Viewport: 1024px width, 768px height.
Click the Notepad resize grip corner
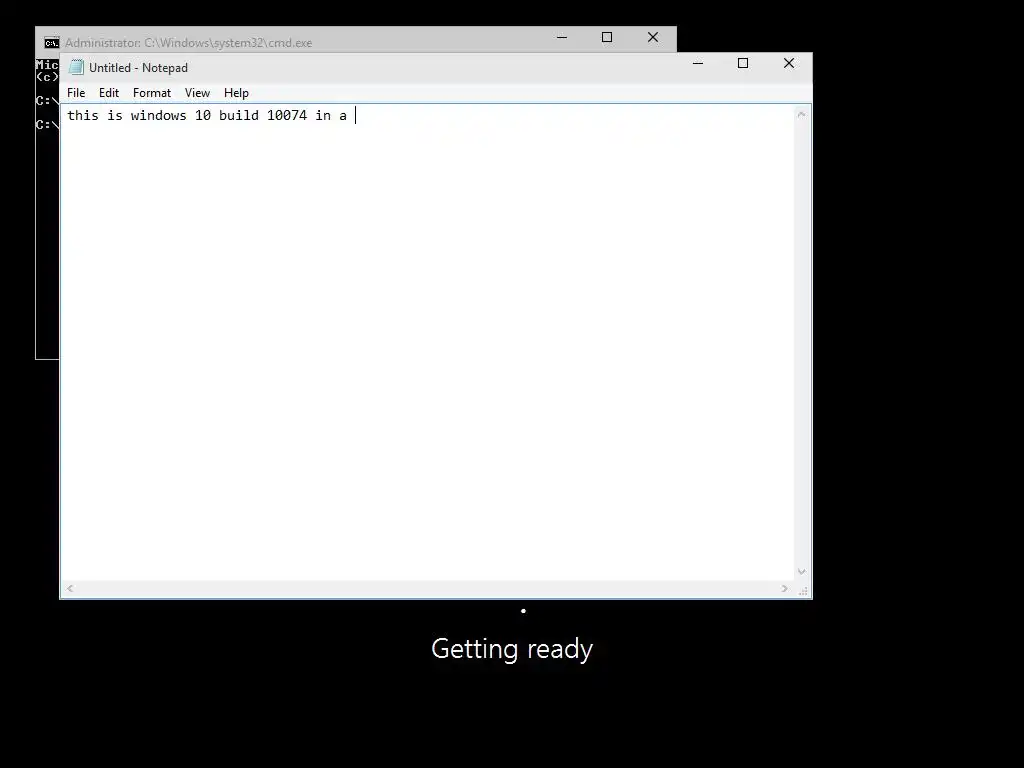(x=803, y=590)
